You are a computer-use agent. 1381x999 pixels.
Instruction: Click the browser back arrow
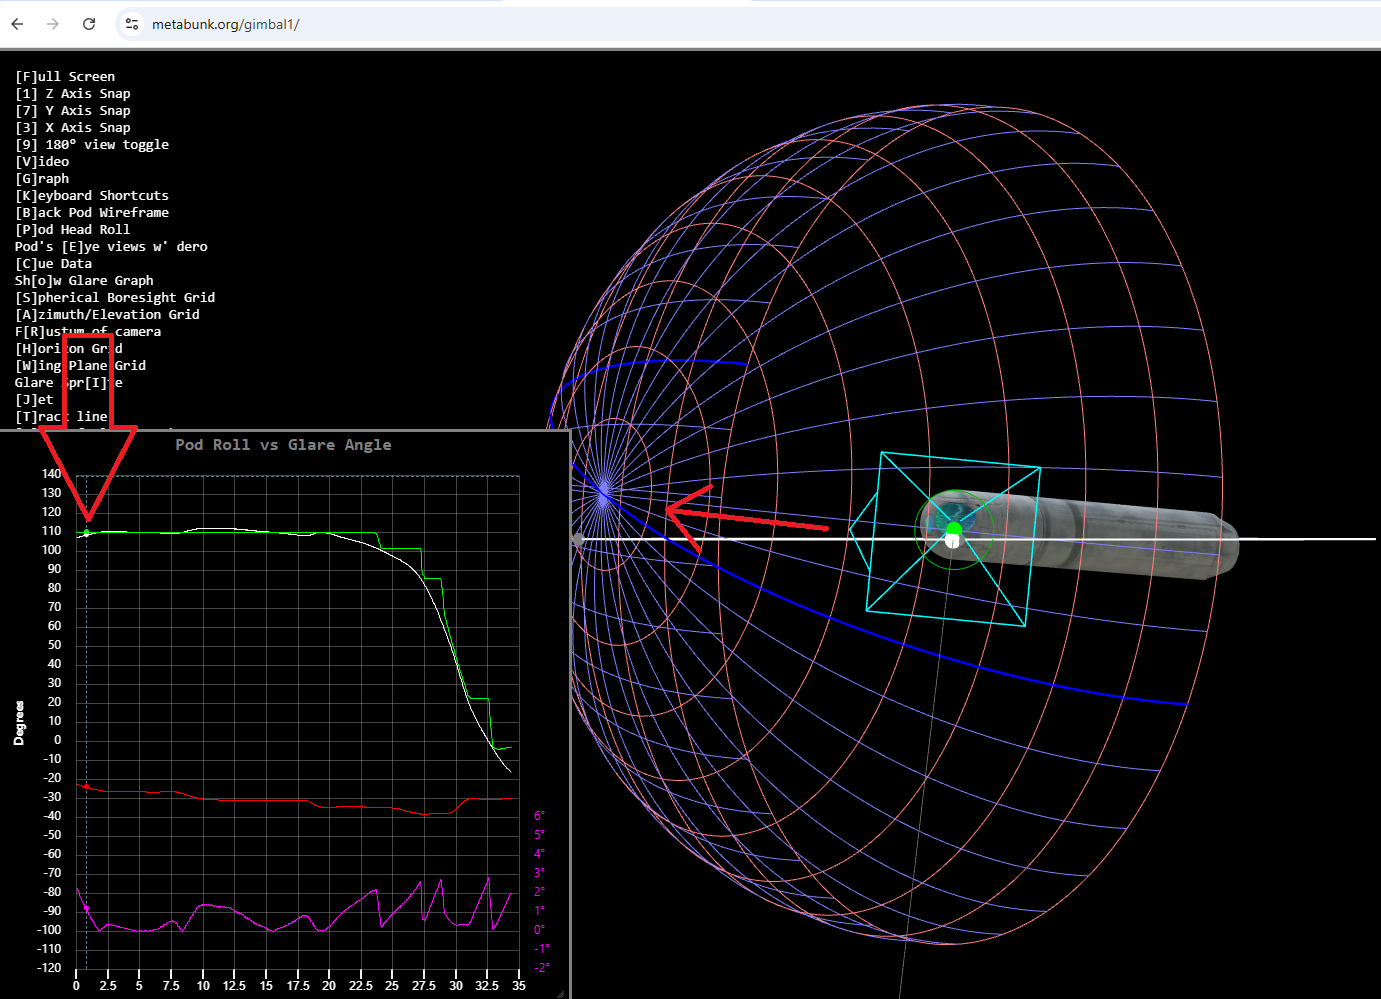coord(17,23)
